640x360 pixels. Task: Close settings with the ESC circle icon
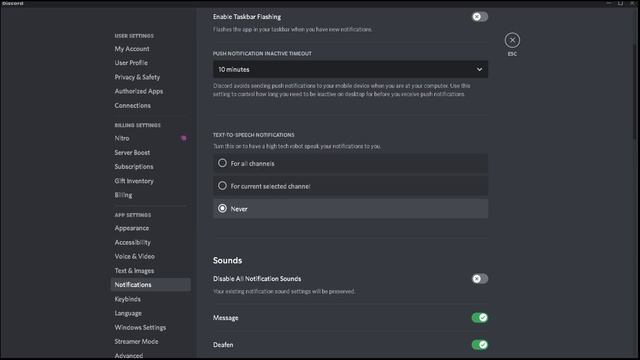(512, 40)
